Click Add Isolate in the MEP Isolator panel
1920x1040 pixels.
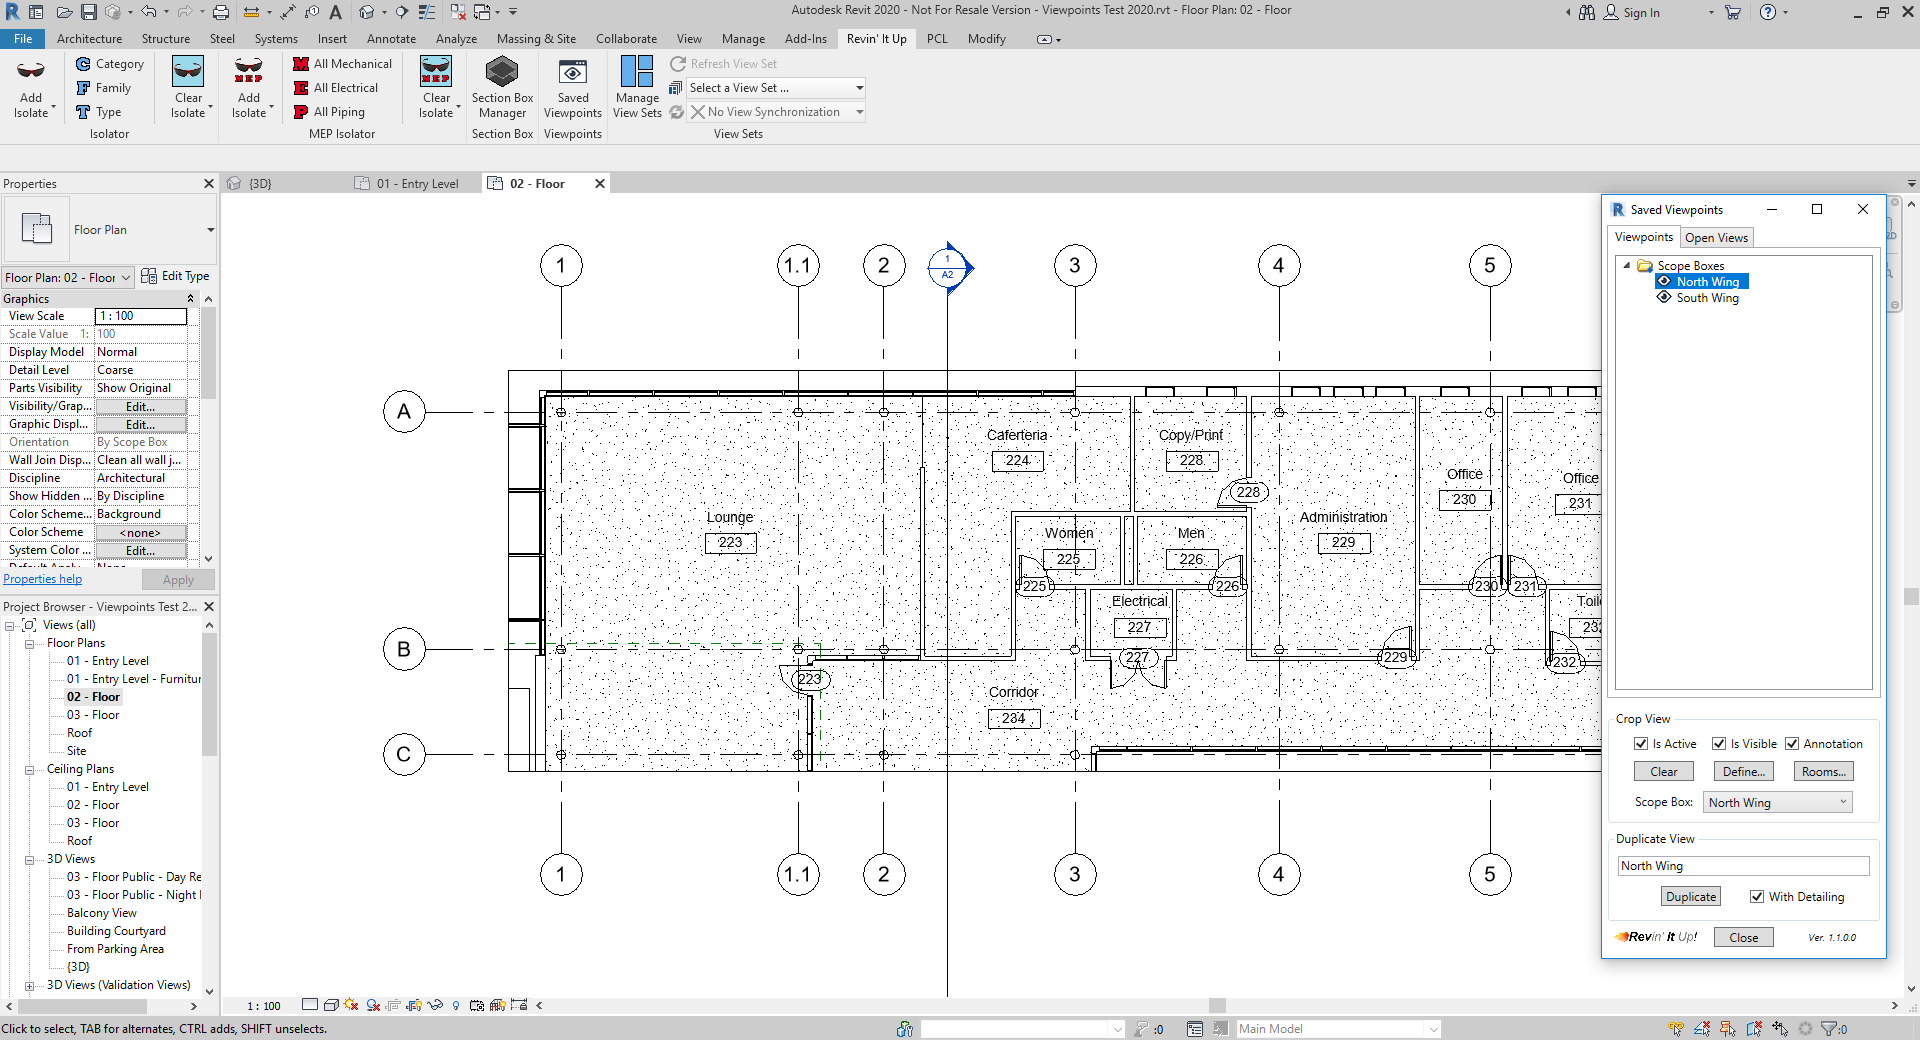pos(249,88)
